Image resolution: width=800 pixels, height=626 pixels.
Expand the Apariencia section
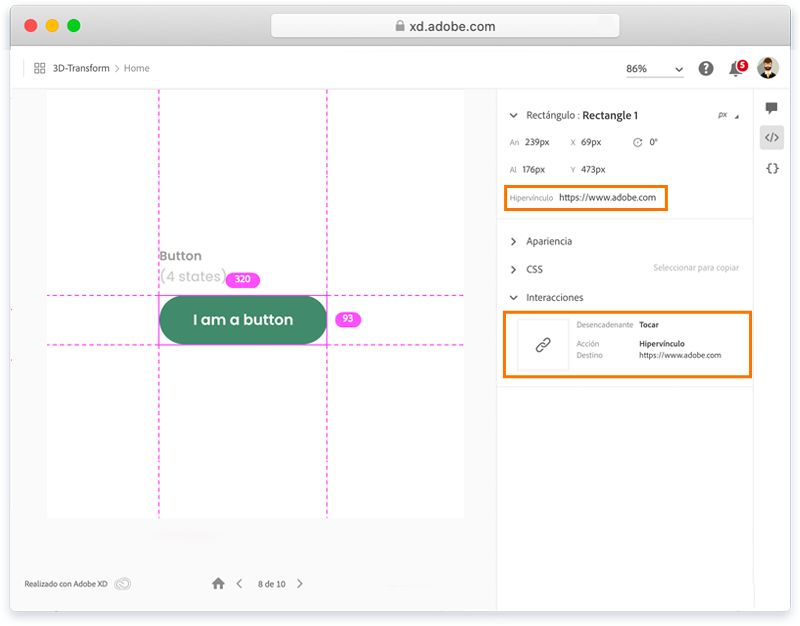[x=514, y=242]
